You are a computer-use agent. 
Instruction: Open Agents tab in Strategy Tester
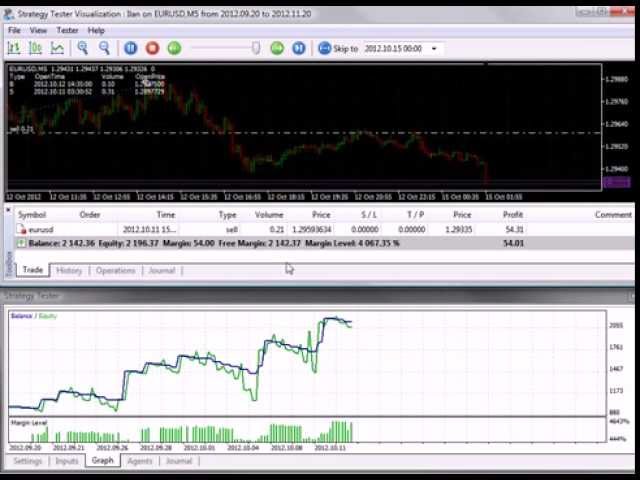click(x=139, y=461)
